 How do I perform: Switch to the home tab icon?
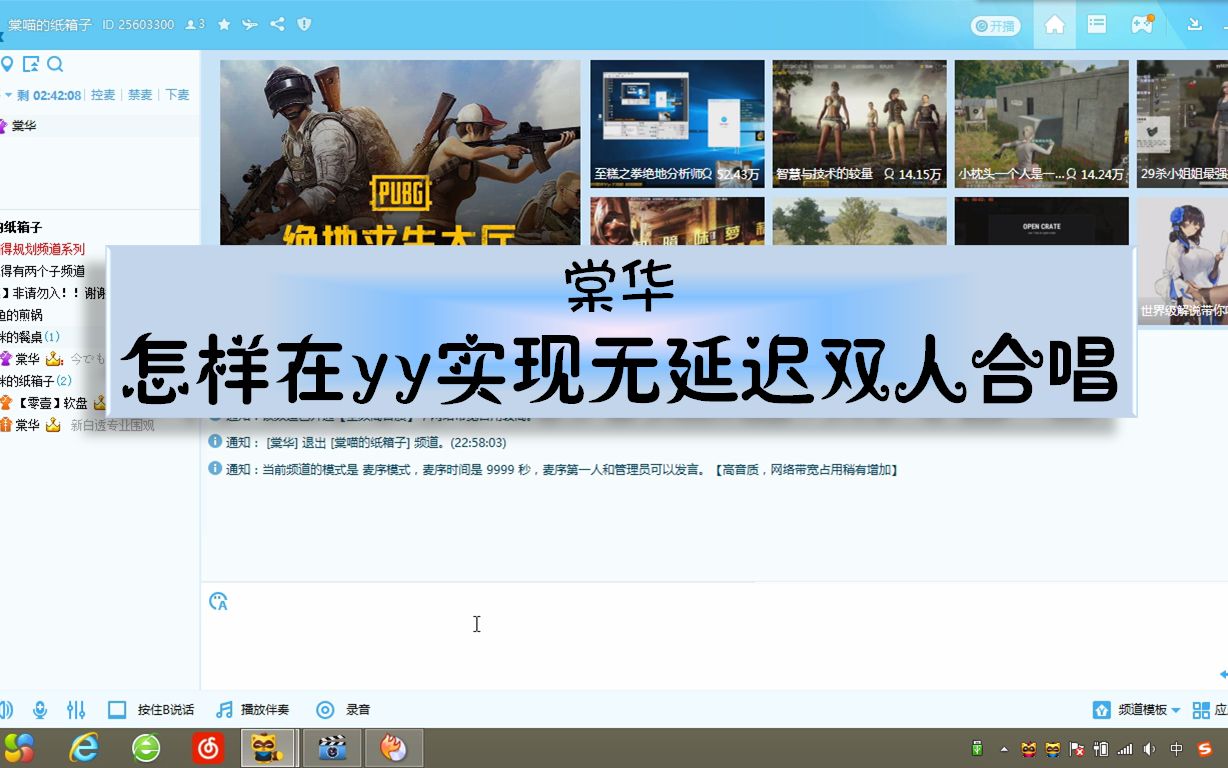point(1054,25)
